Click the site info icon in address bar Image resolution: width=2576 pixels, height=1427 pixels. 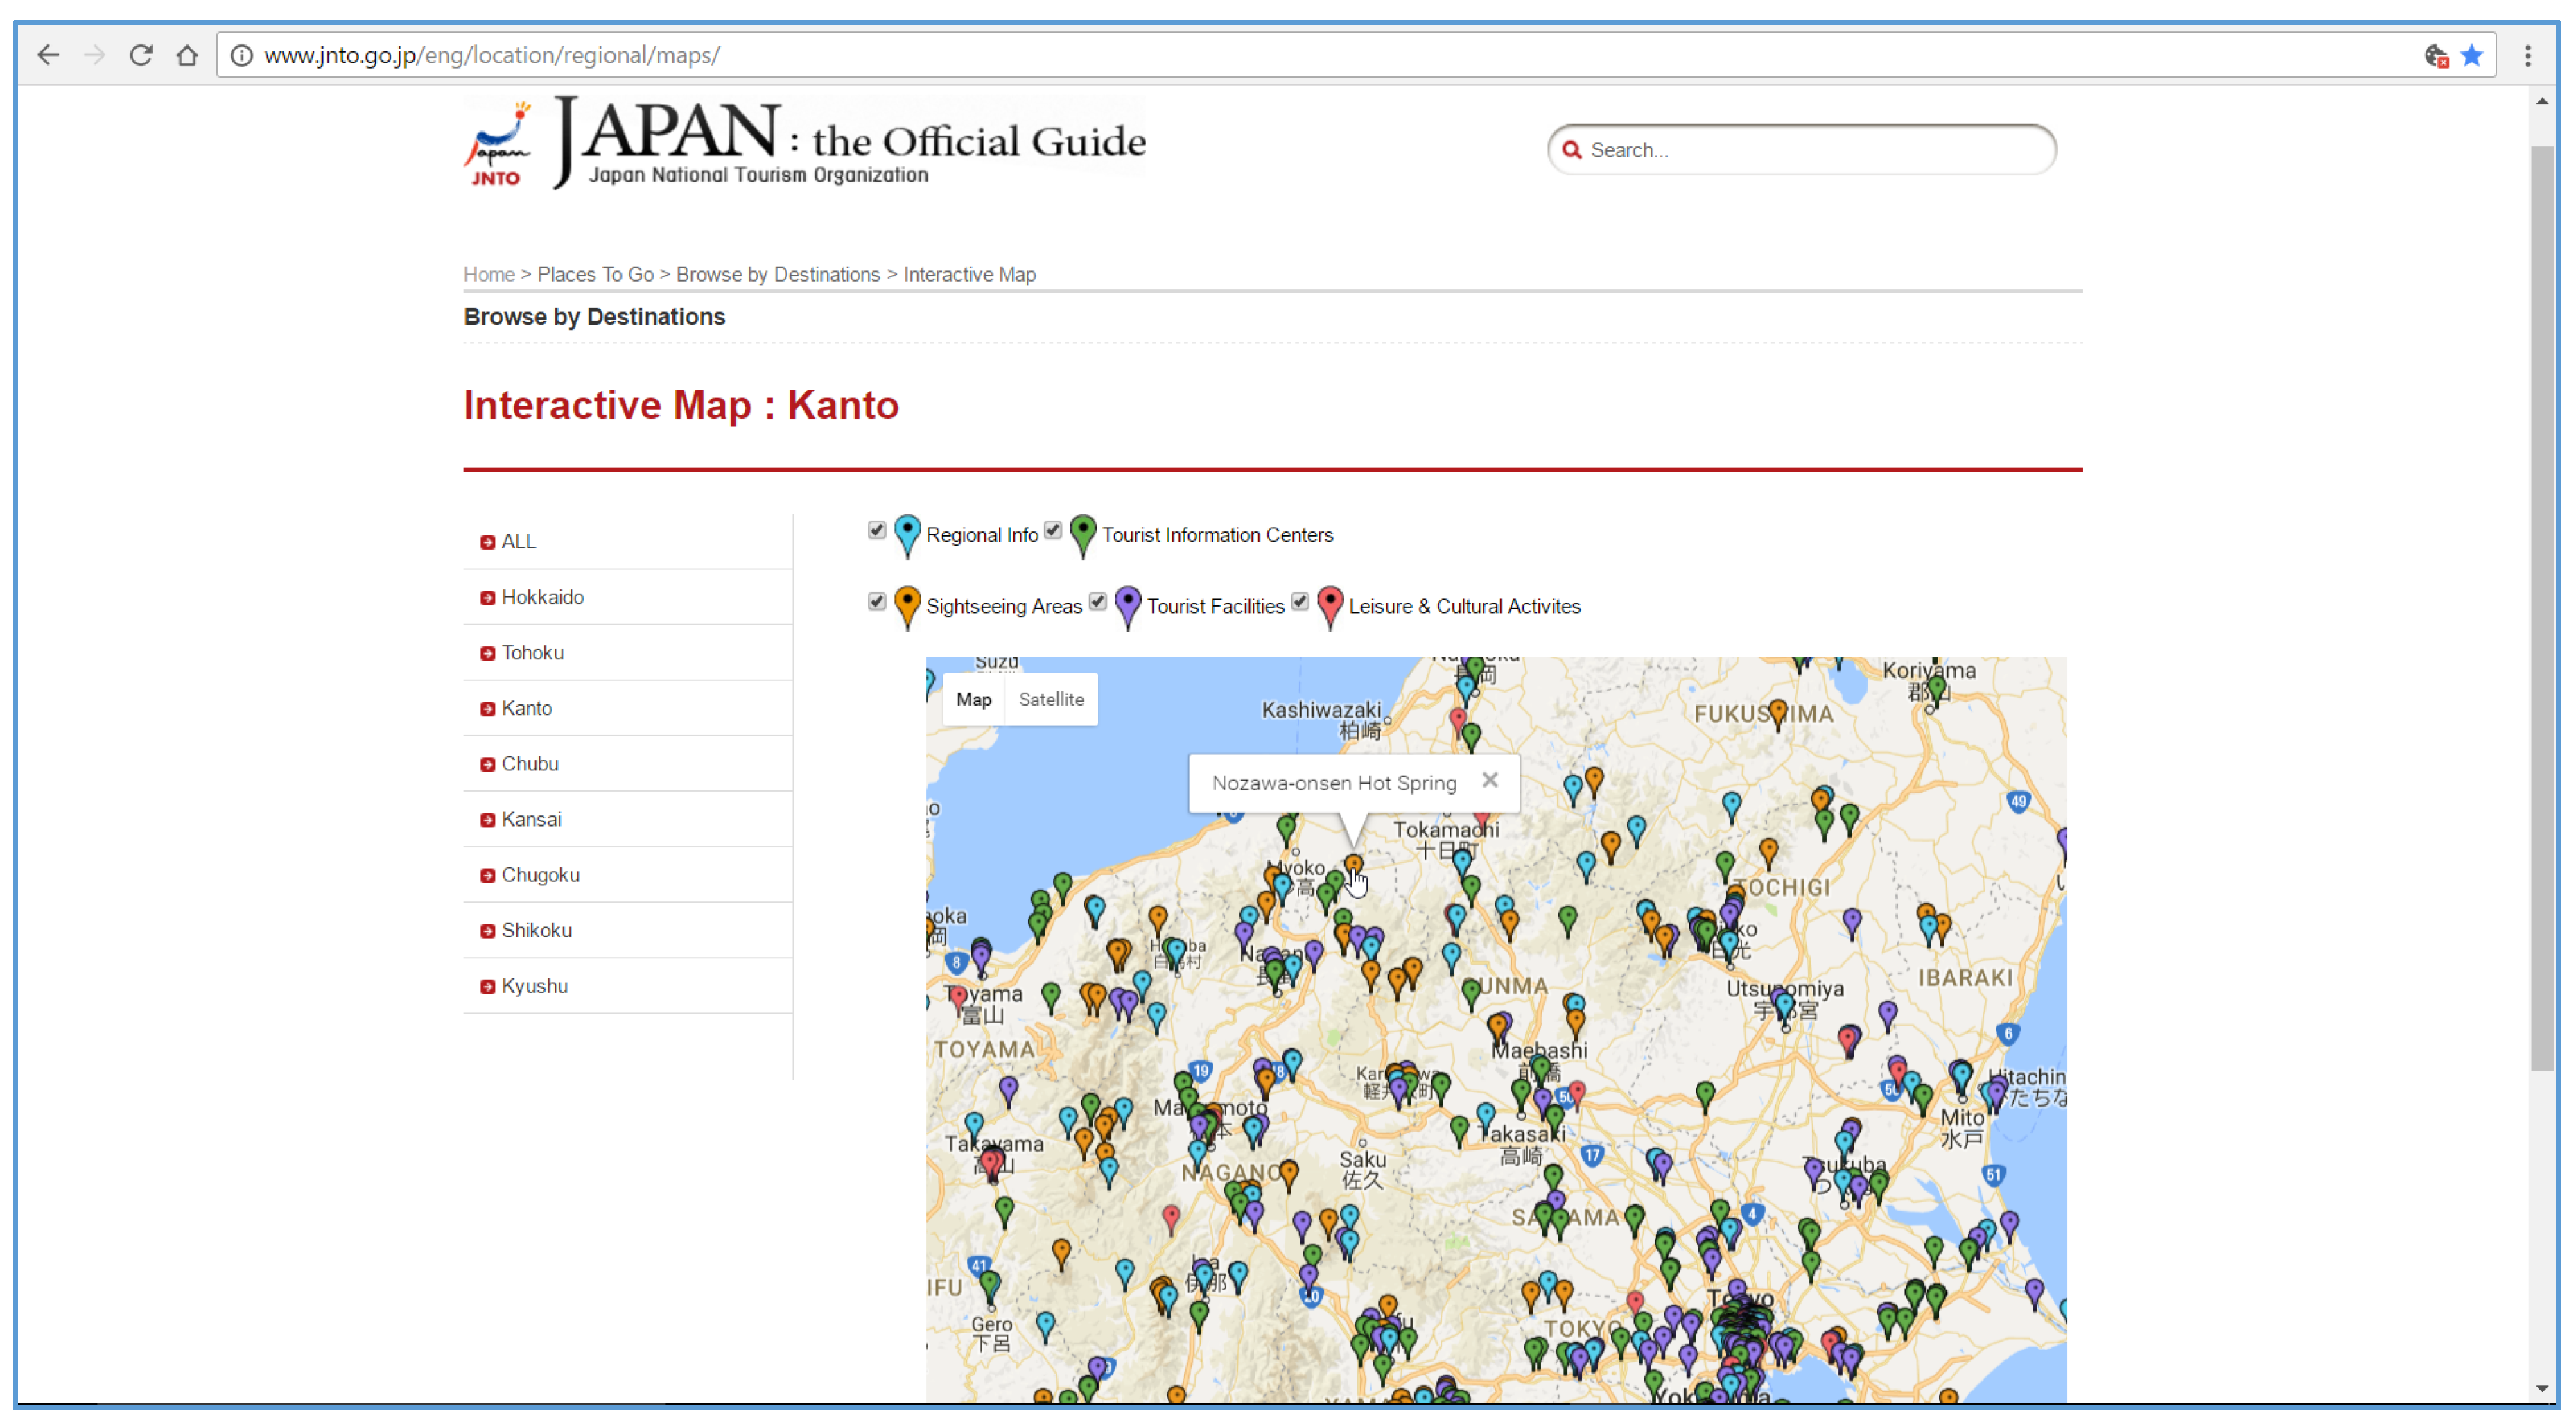point(241,55)
